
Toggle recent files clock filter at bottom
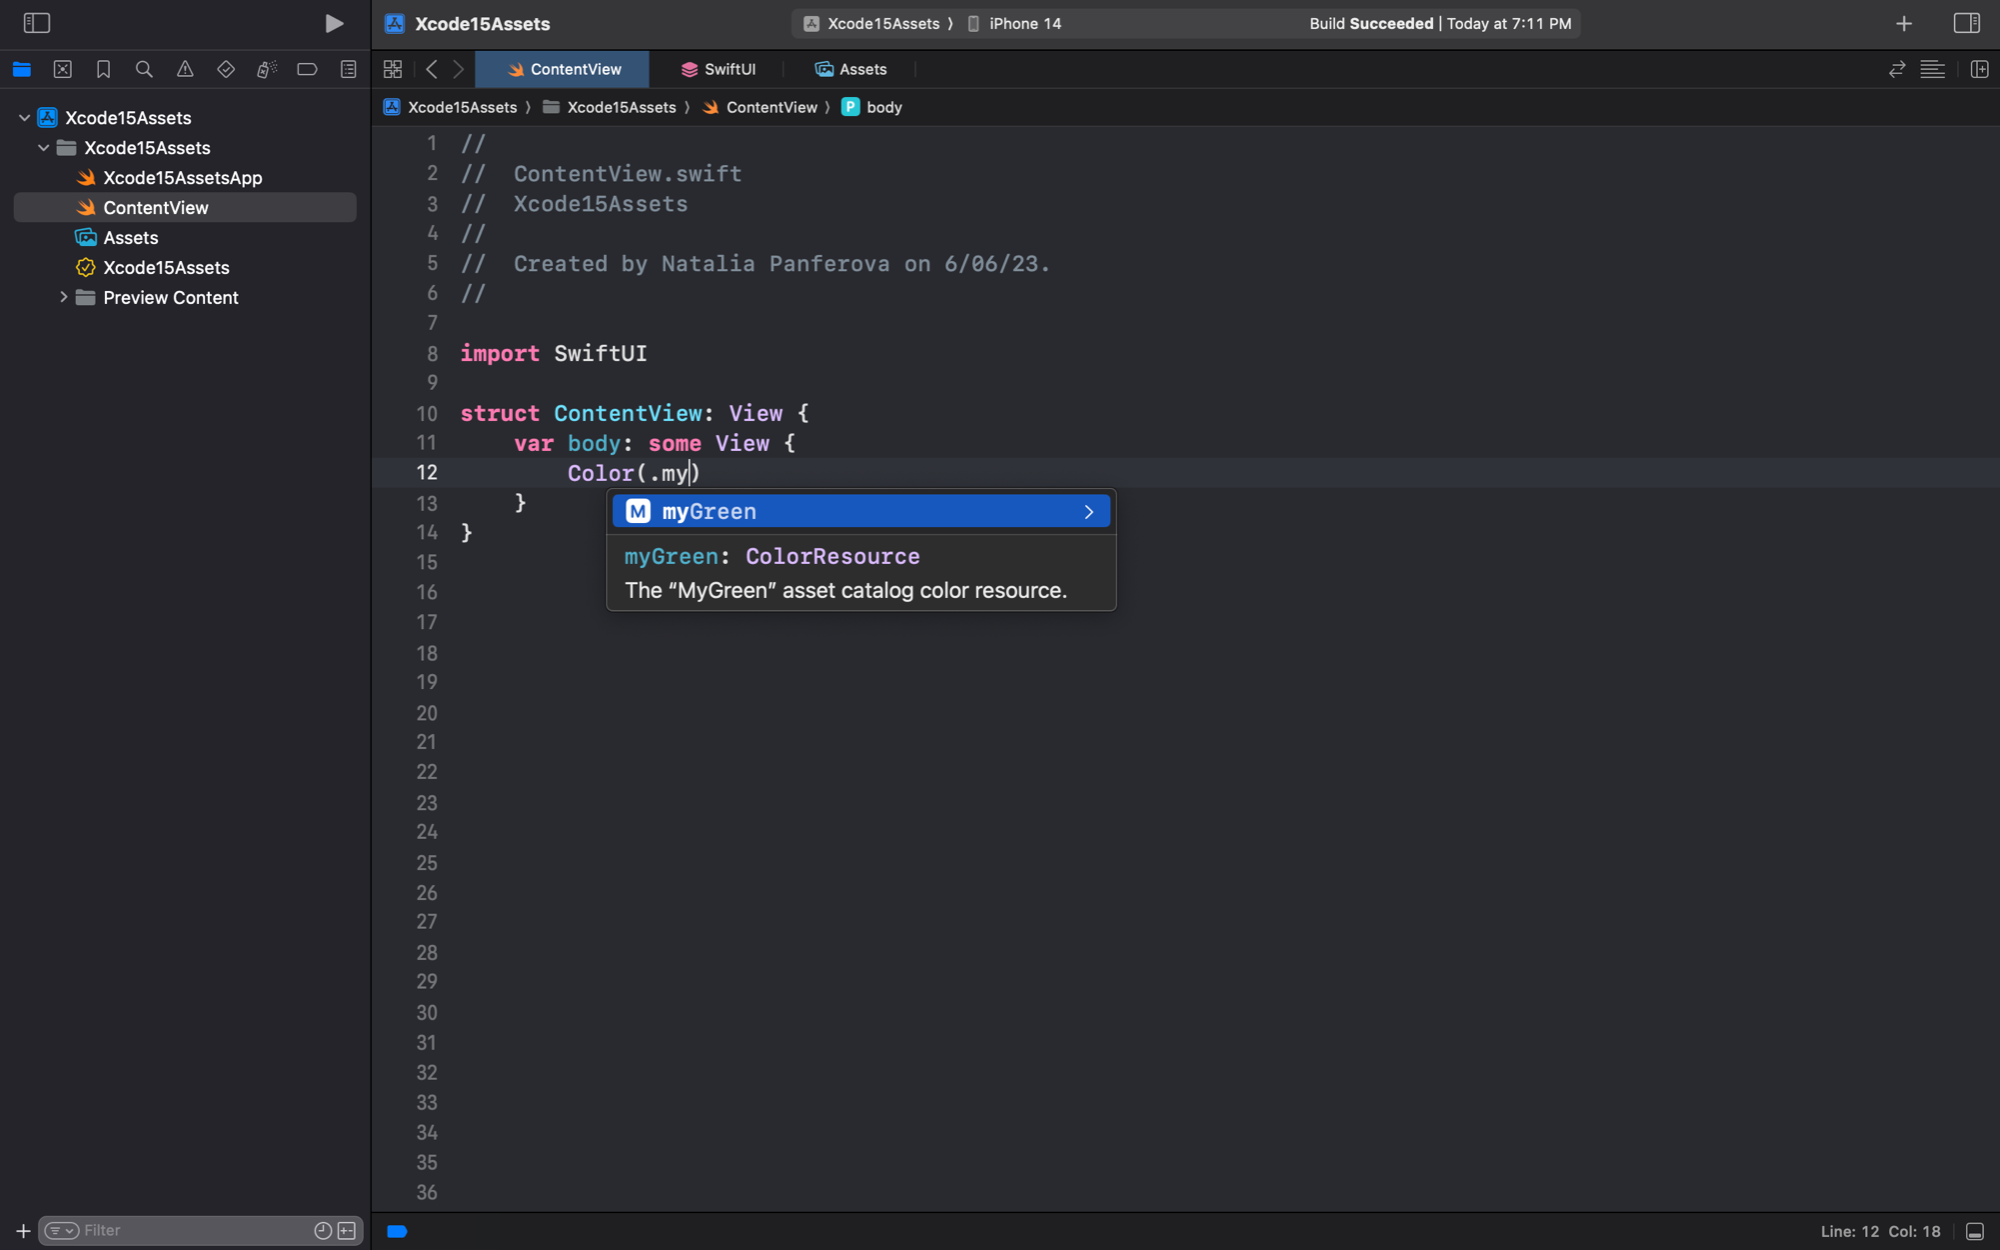tap(322, 1230)
